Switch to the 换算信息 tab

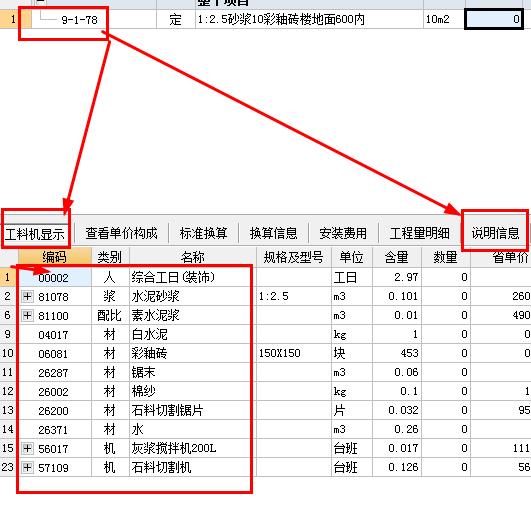[x=273, y=233]
